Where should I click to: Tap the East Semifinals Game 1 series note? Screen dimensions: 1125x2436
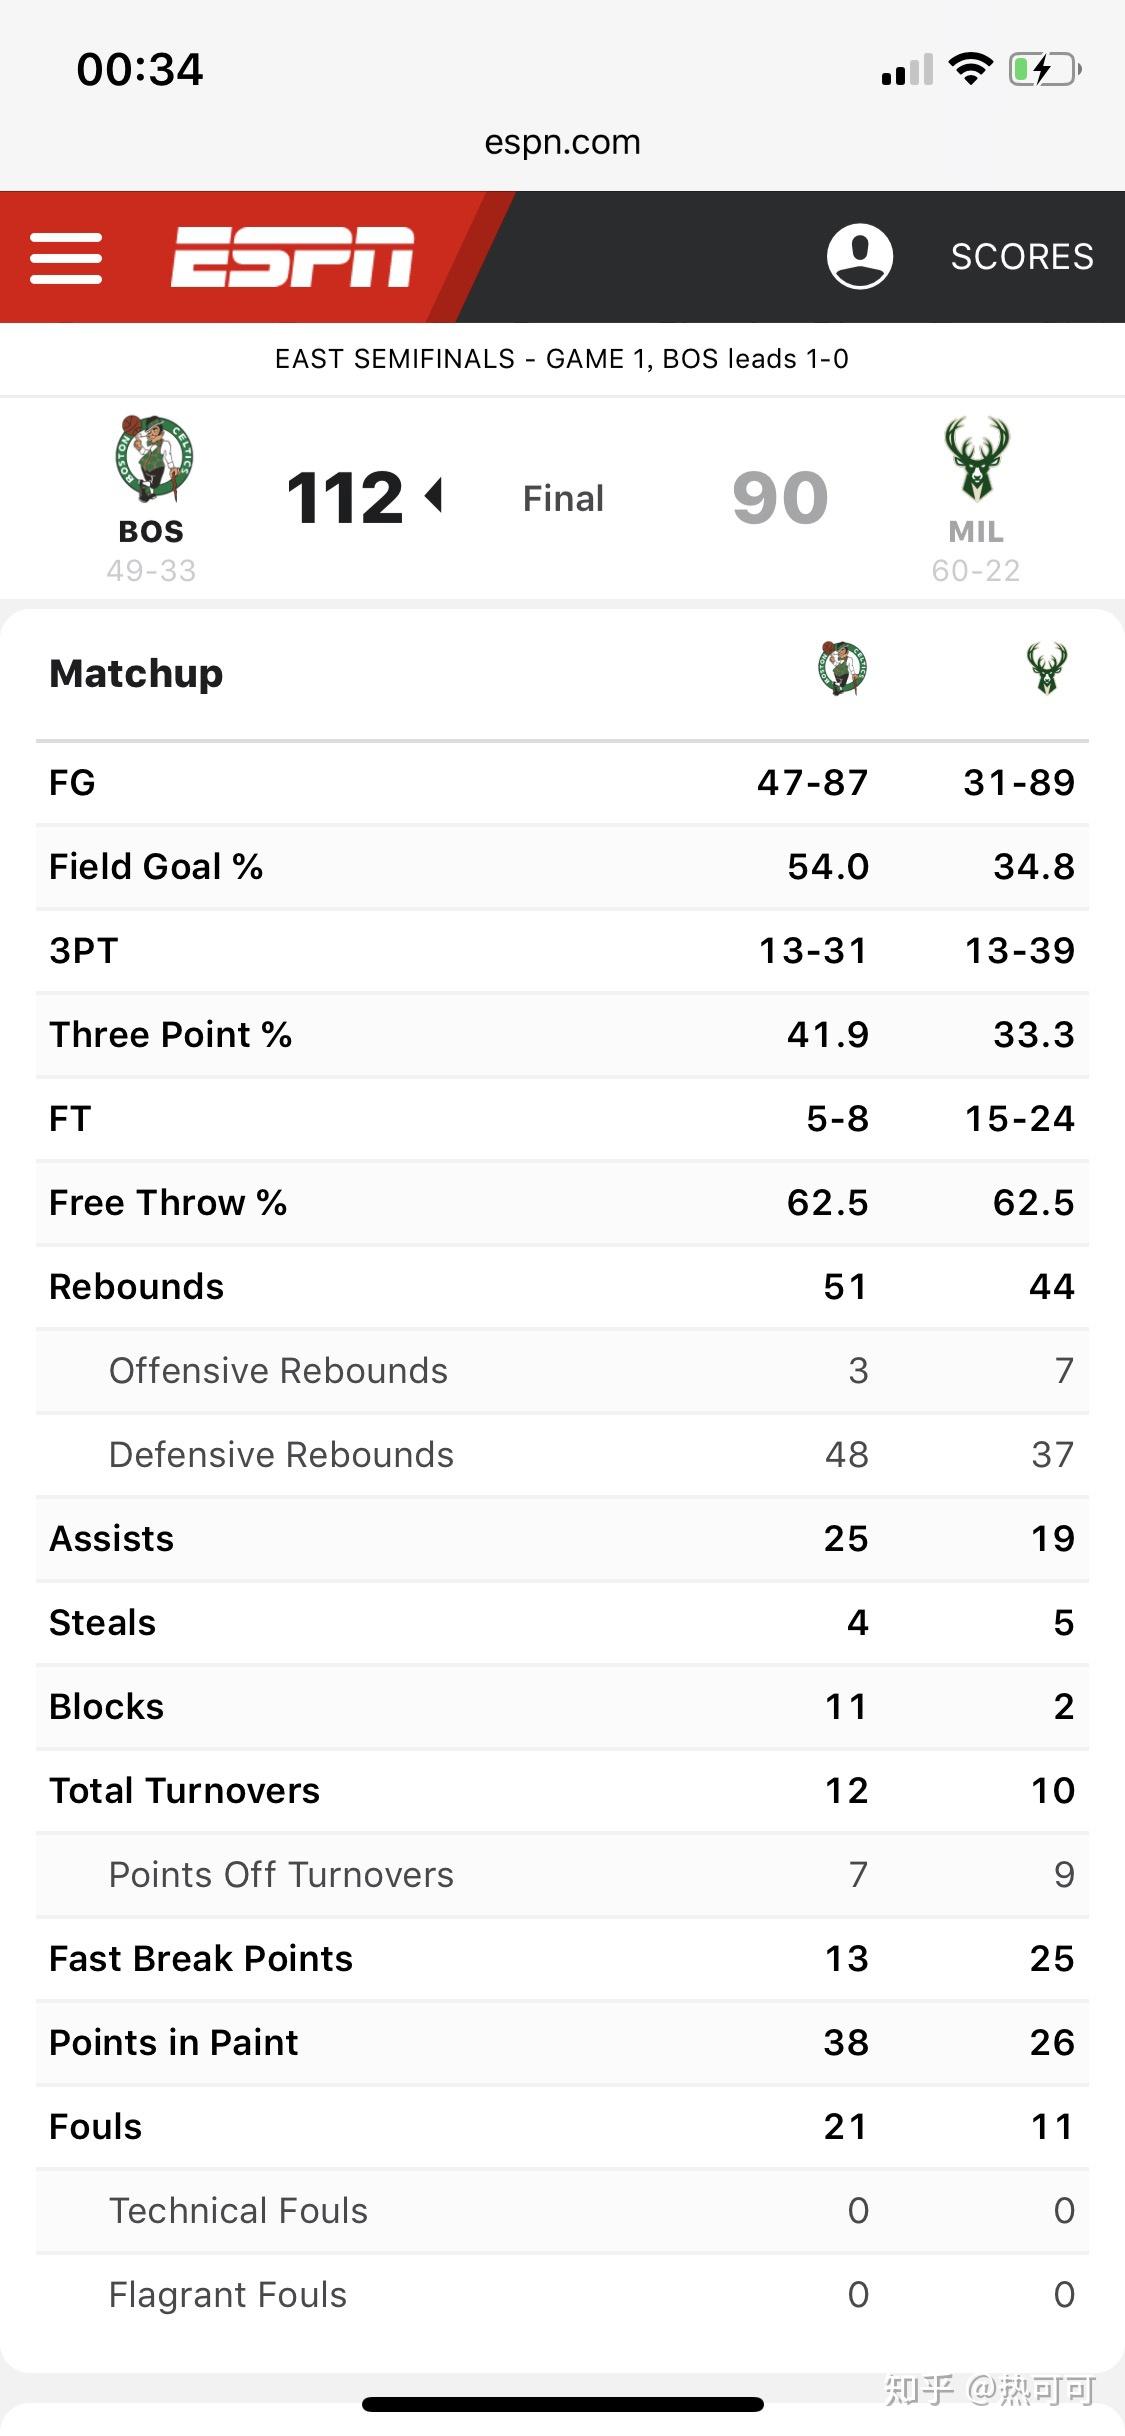[x=562, y=359]
